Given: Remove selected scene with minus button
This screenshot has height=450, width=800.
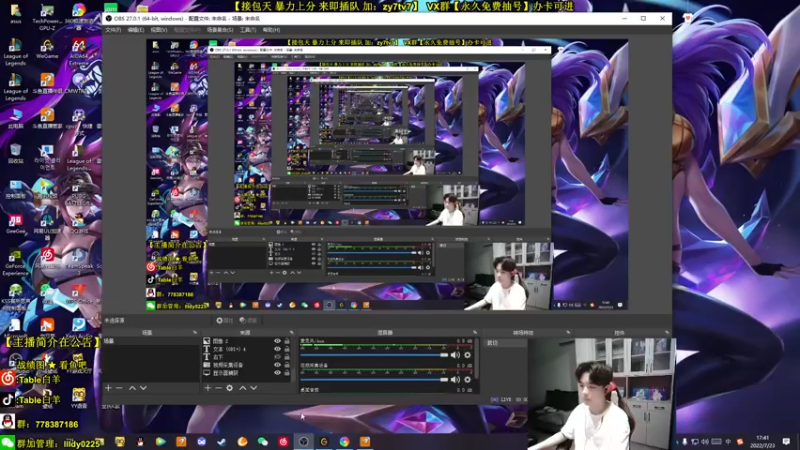Looking at the screenshot, I should pyautogui.click(x=119, y=388).
